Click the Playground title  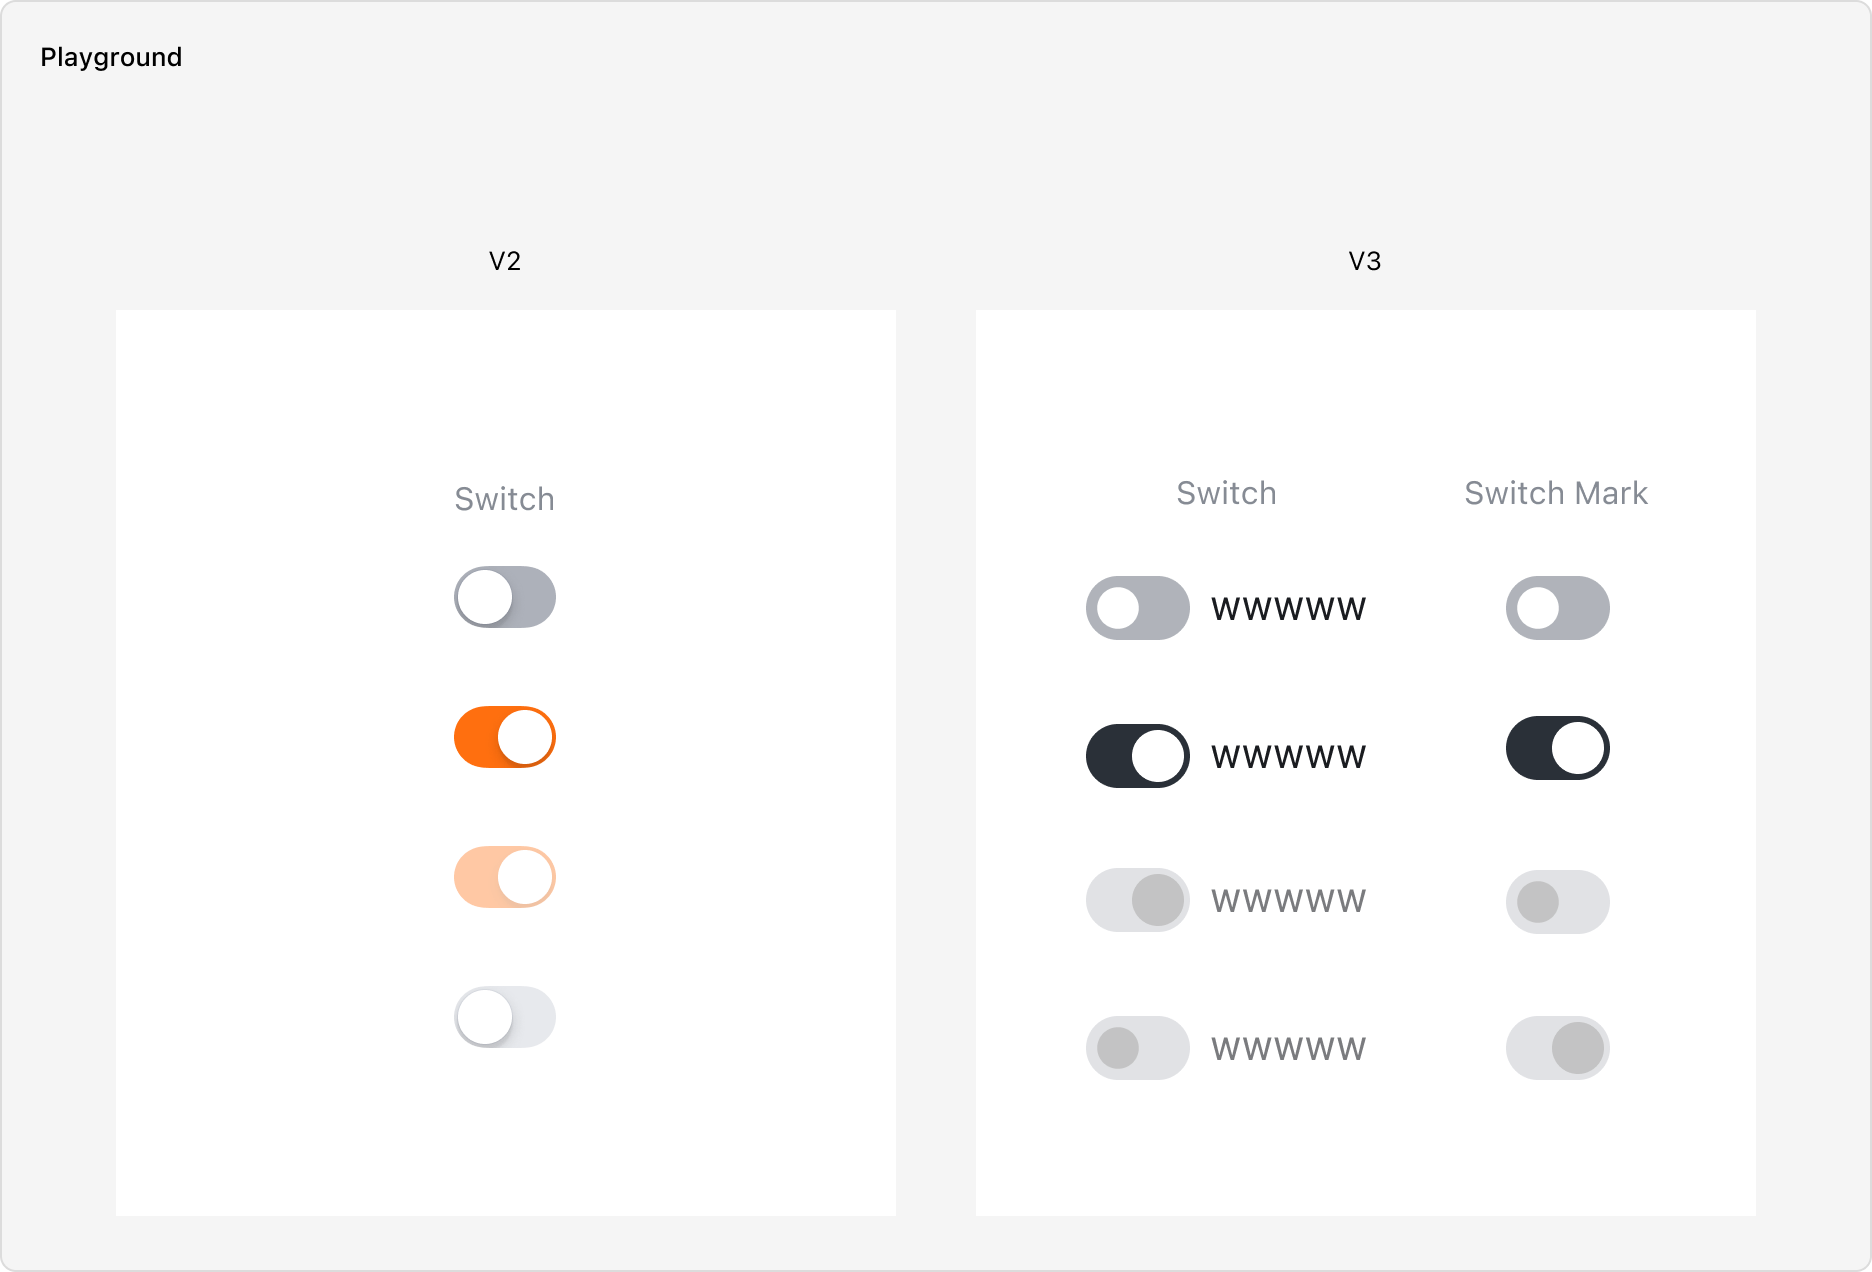111,57
